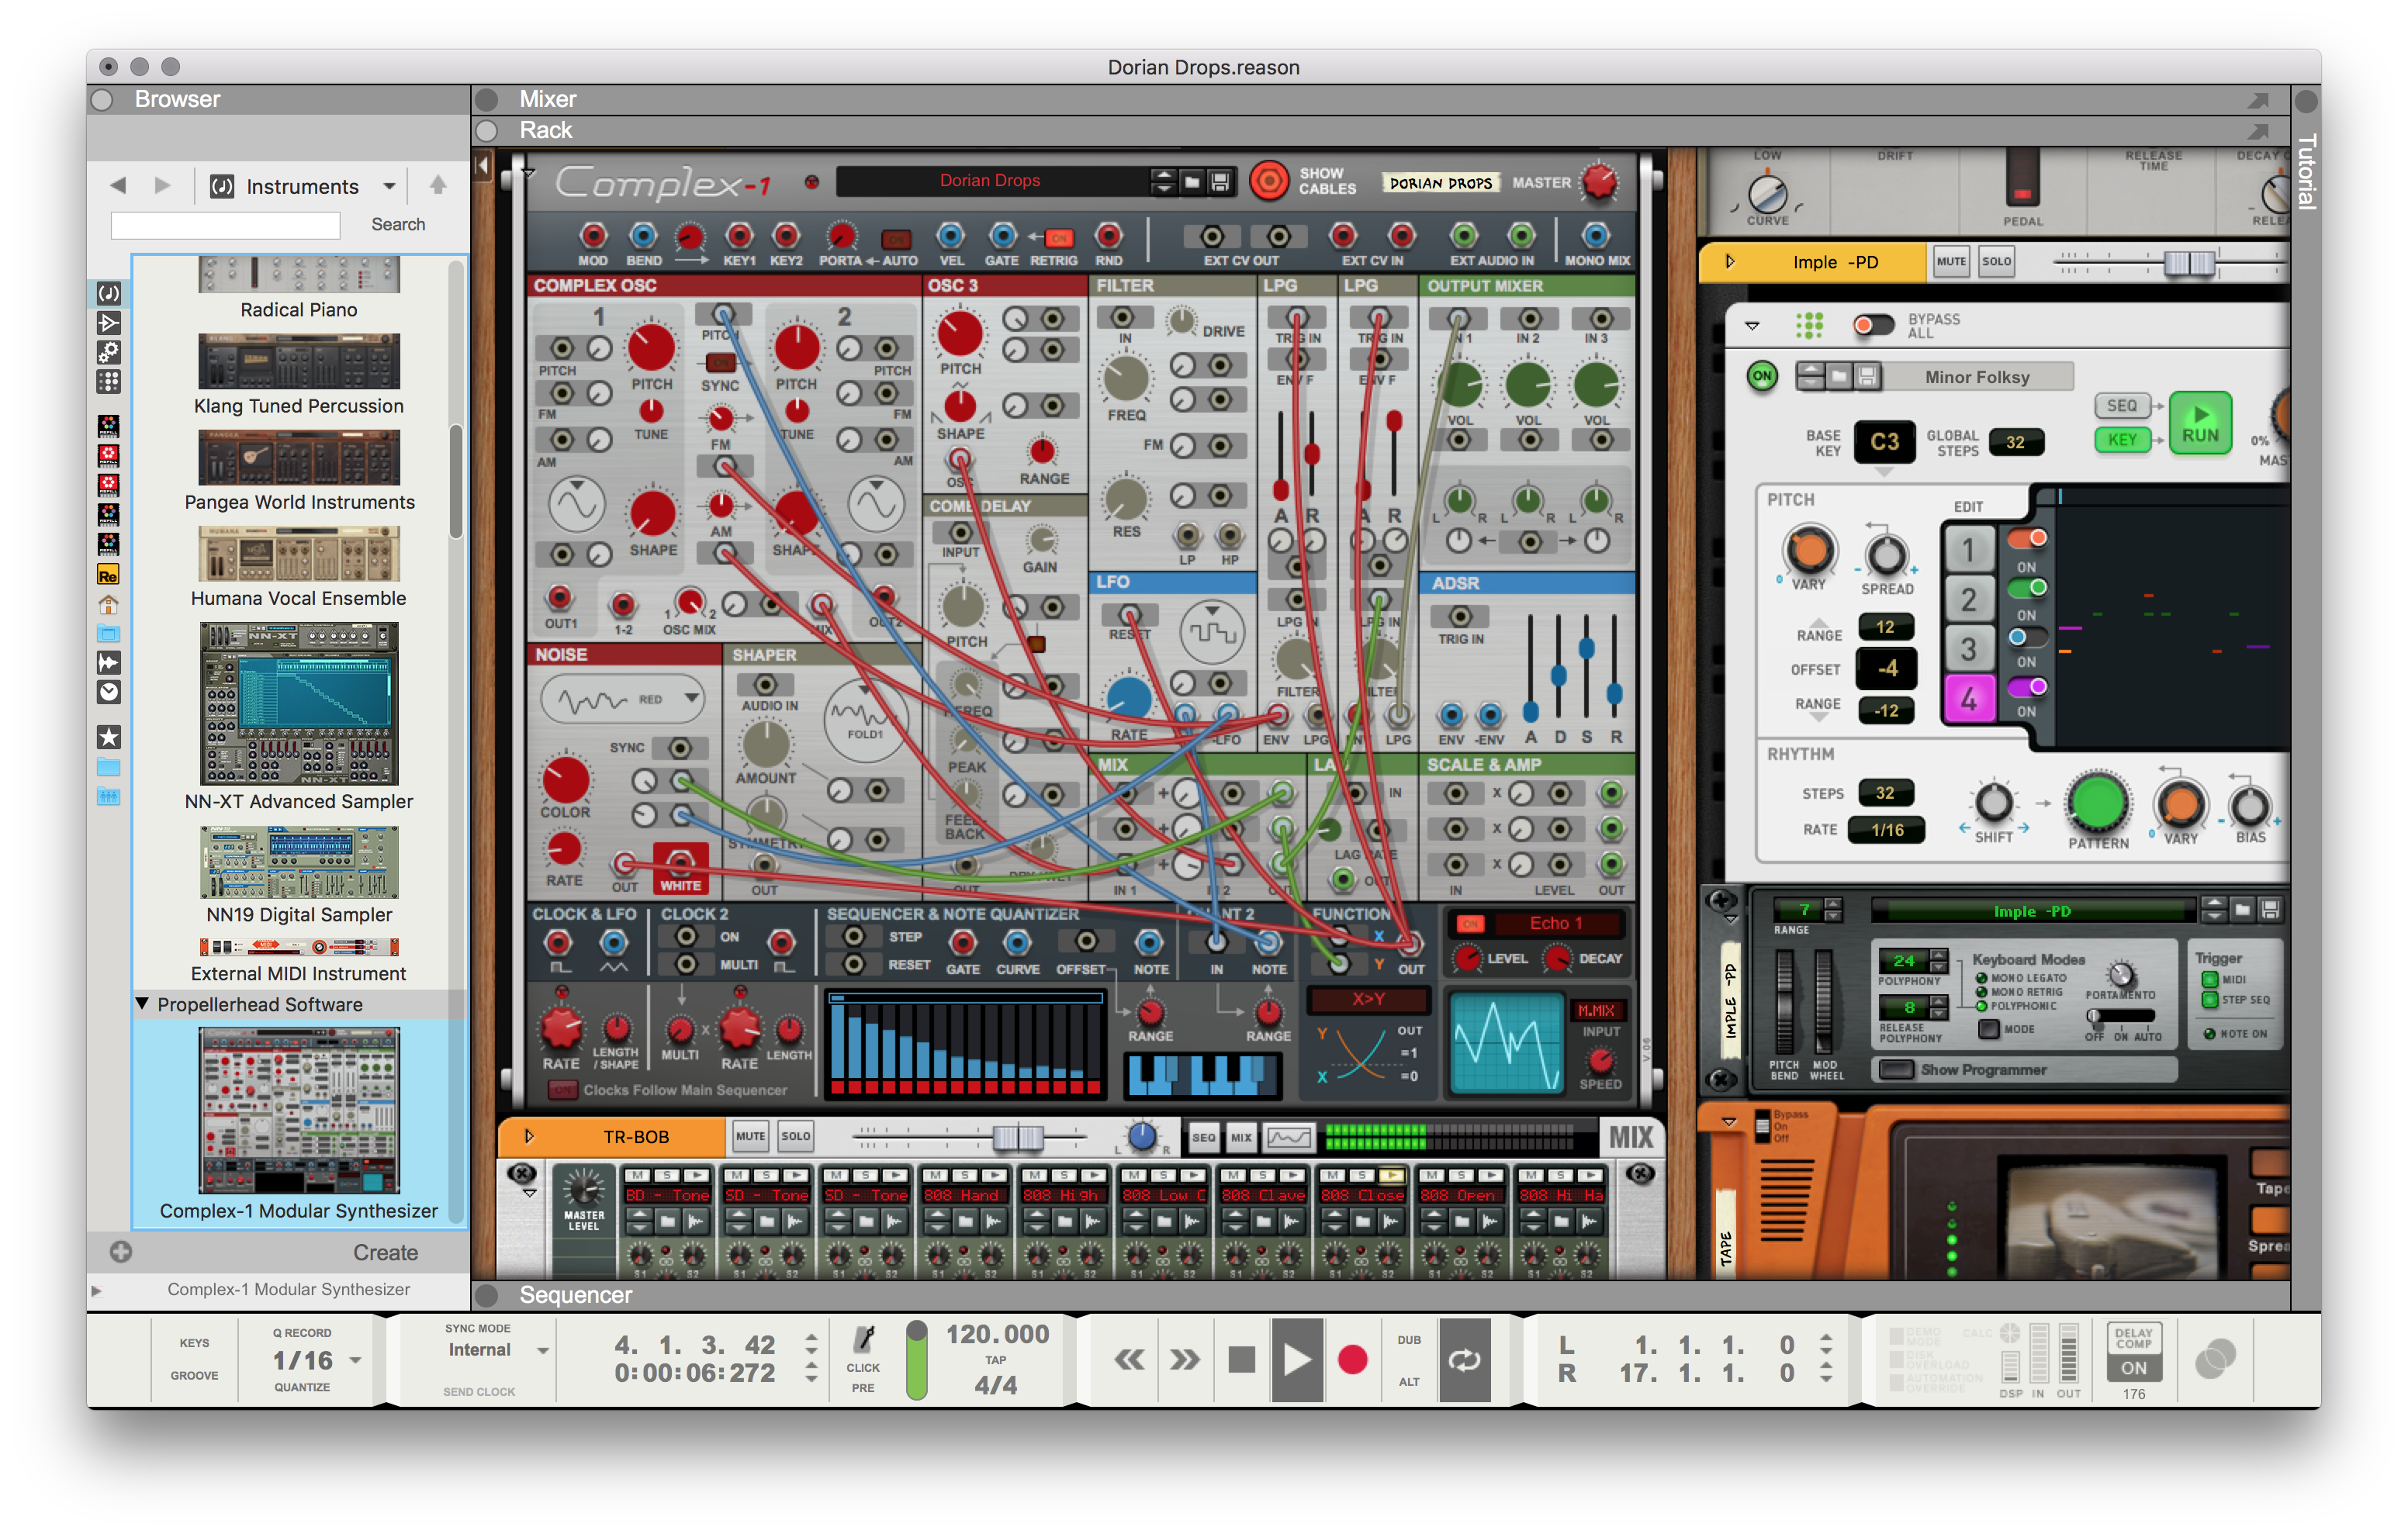Open the Rack panel header
This screenshot has width=2408, height=1534.
click(1380, 130)
